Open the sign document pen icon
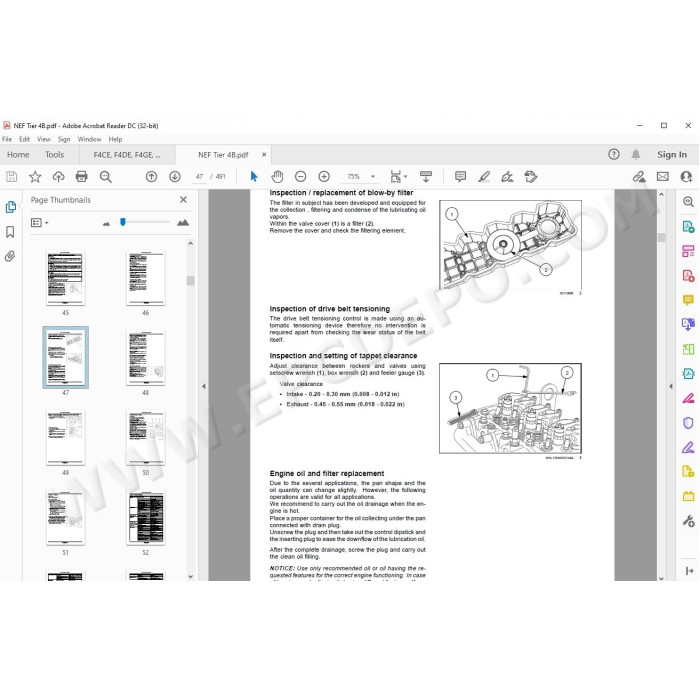 click(507, 177)
